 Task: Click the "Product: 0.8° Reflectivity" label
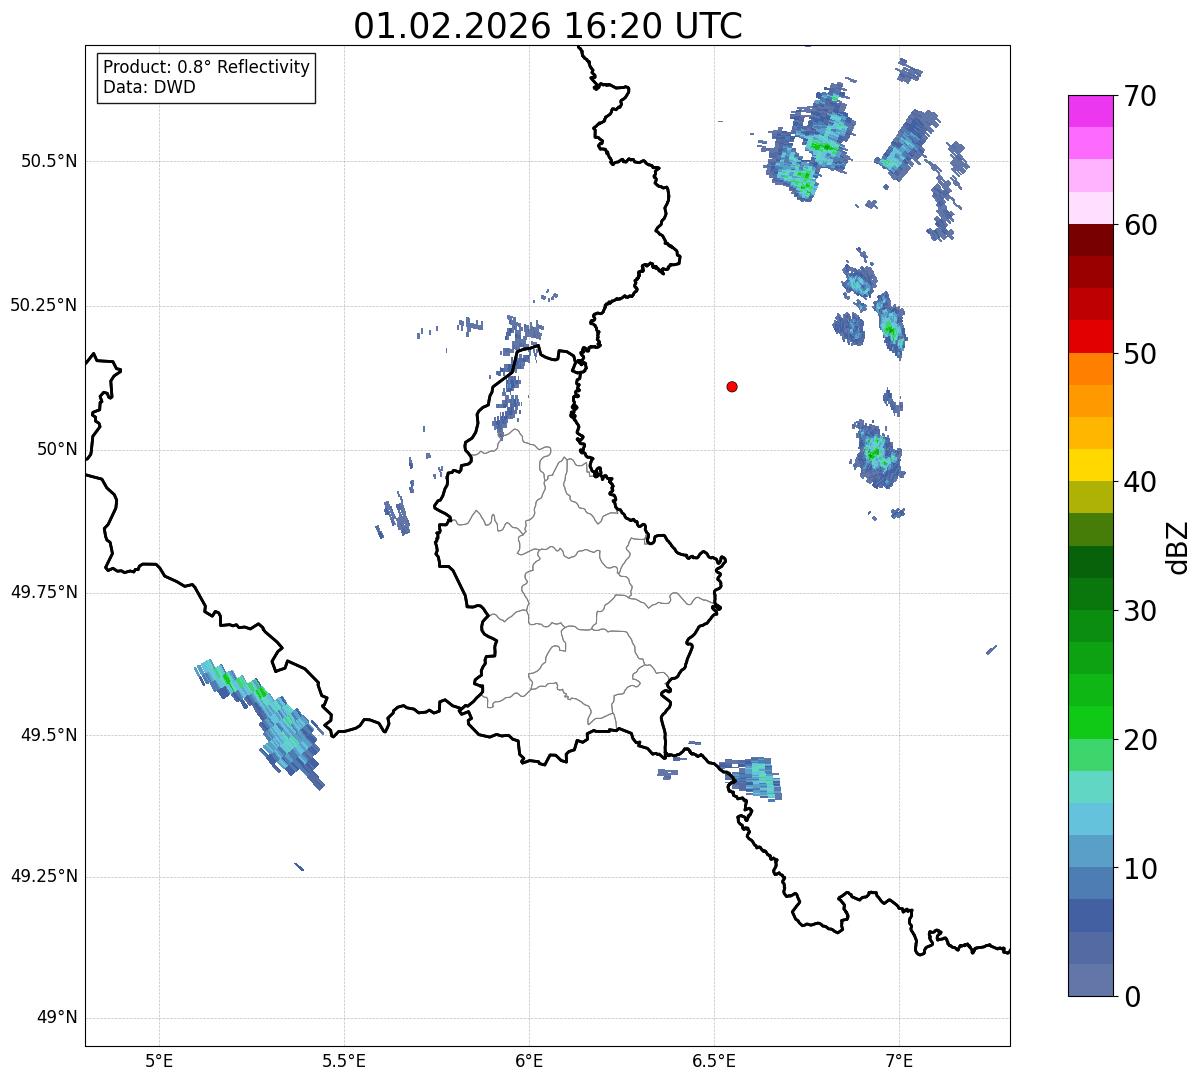207,67
